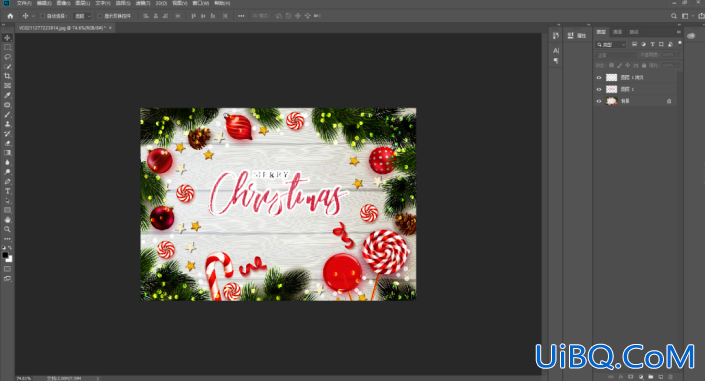Open the Edit menu
The image size is (705, 381).
coord(44,3)
